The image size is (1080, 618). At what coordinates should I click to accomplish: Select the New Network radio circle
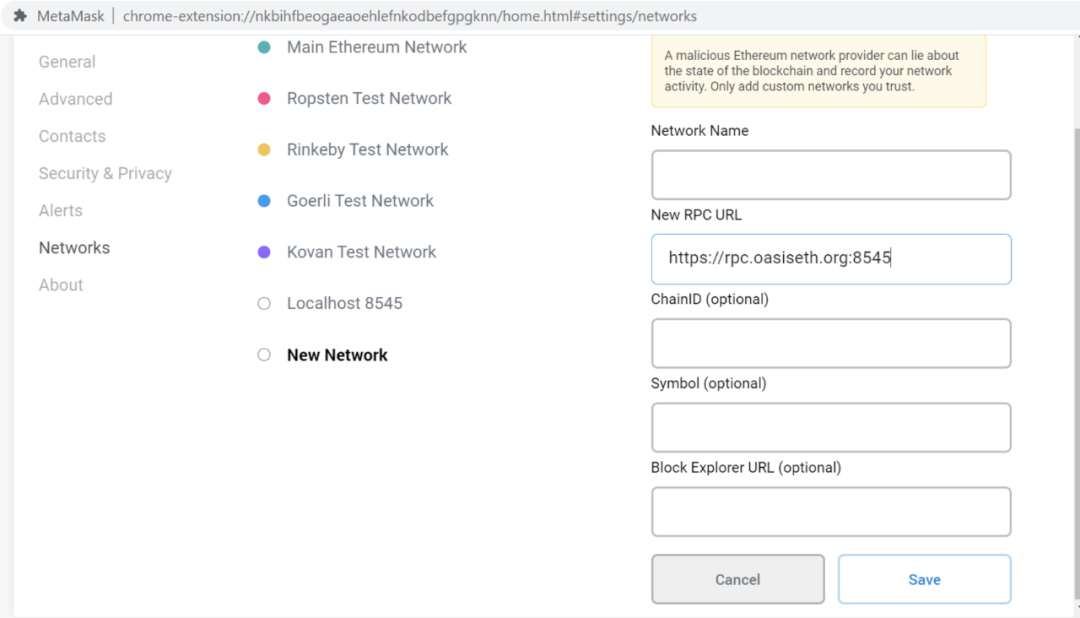click(264, 355)
